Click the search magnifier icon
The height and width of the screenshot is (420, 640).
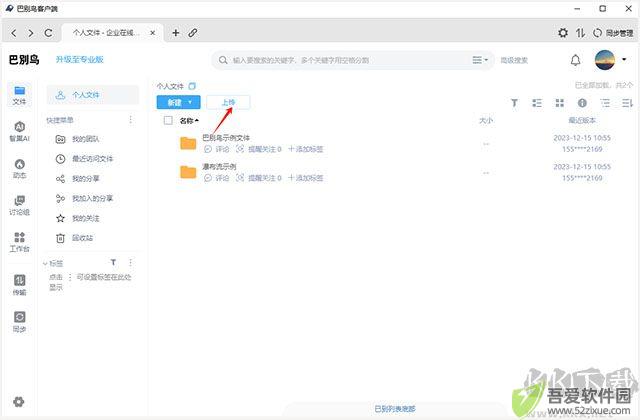(223, 60)
